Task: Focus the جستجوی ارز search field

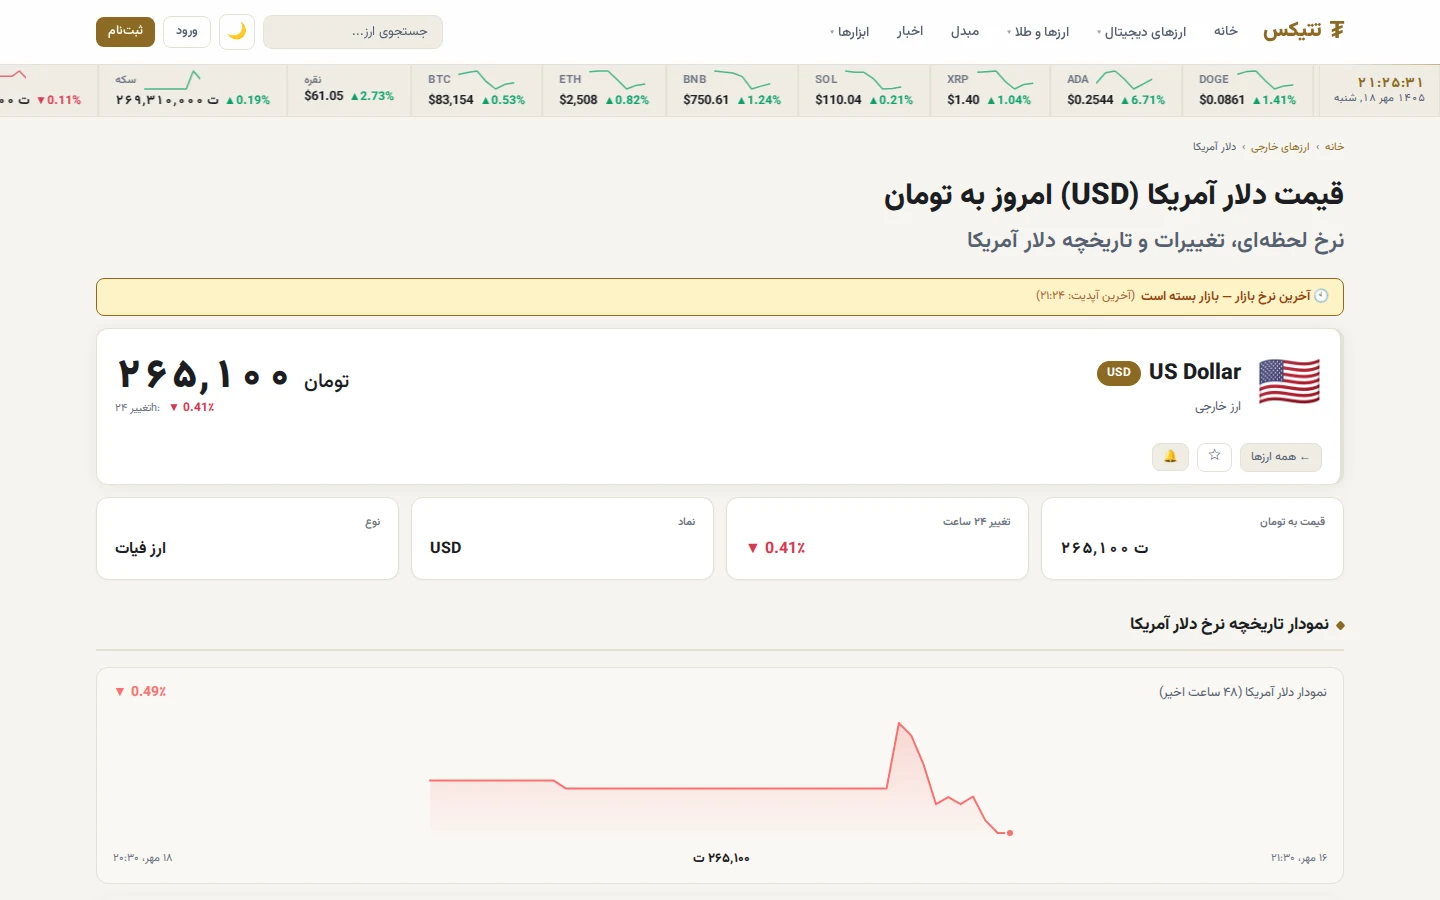Action: [x=352, y=31]
